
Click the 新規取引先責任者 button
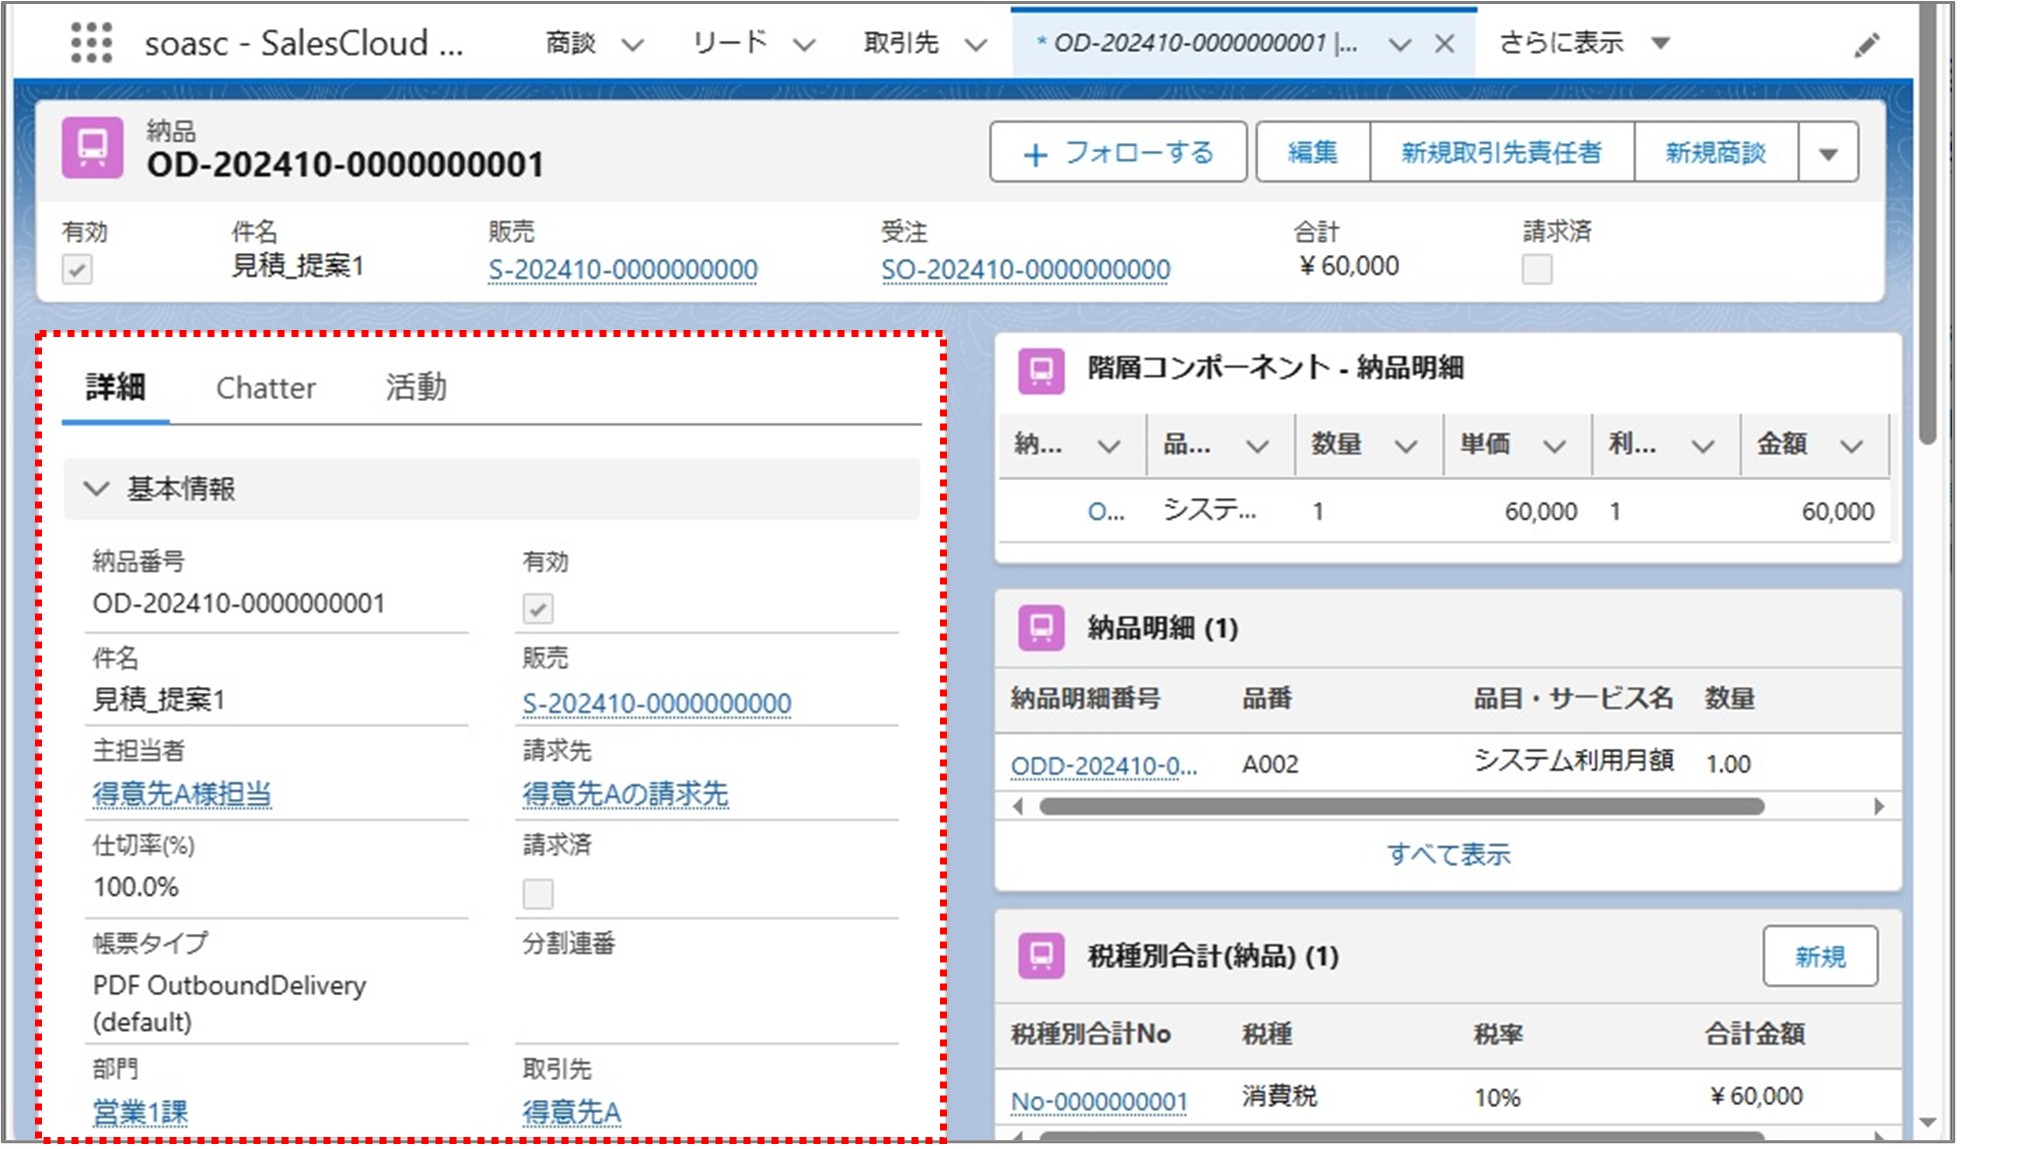pos(1502,153)
